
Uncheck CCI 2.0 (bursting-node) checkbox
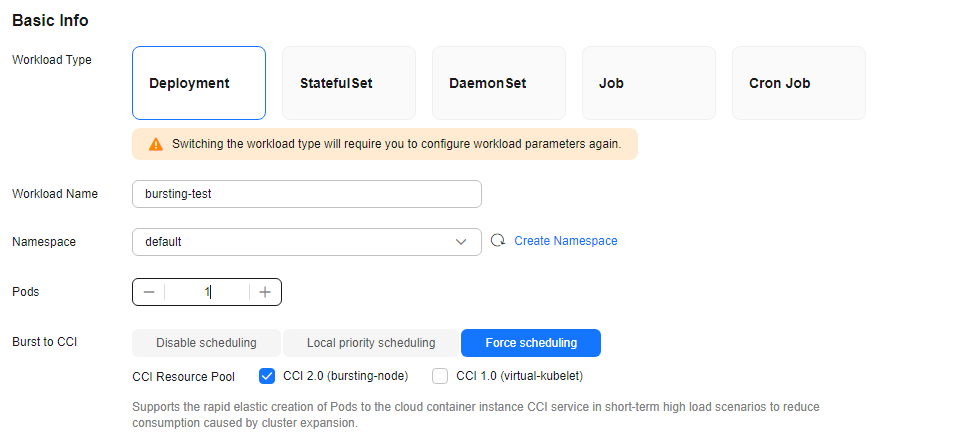point(267,376)
